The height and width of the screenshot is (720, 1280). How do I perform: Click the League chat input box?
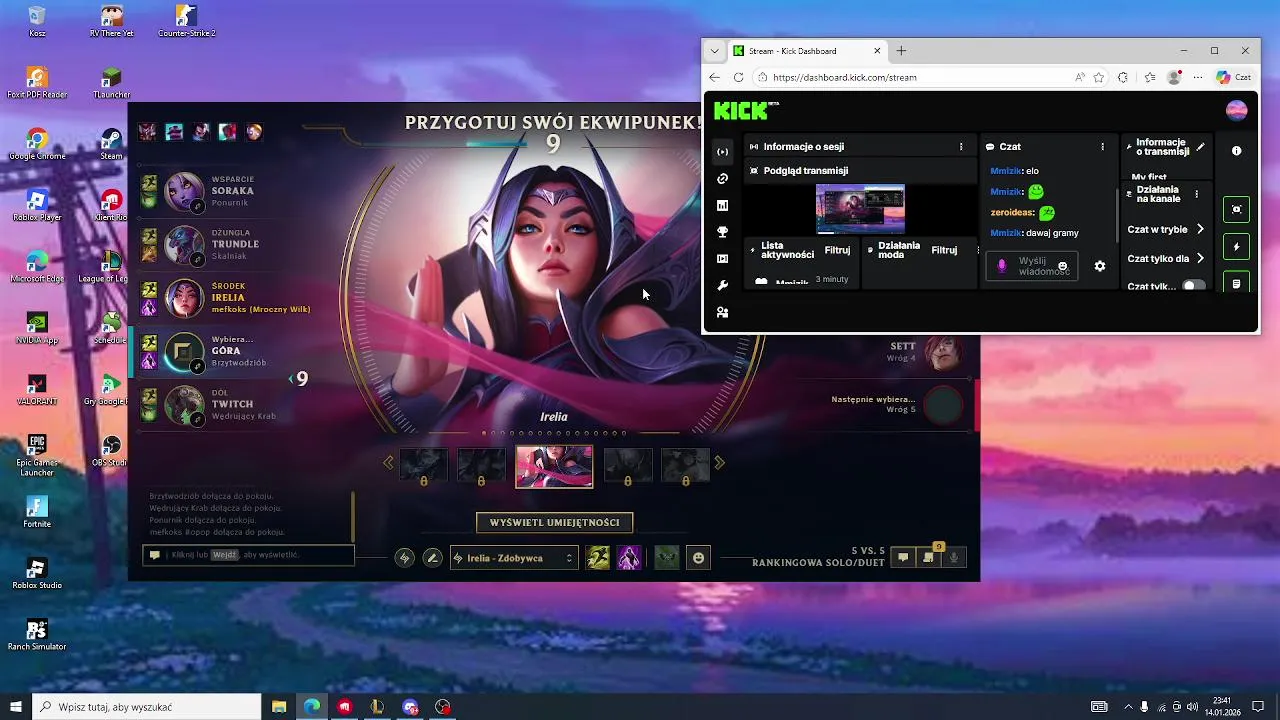248,555
